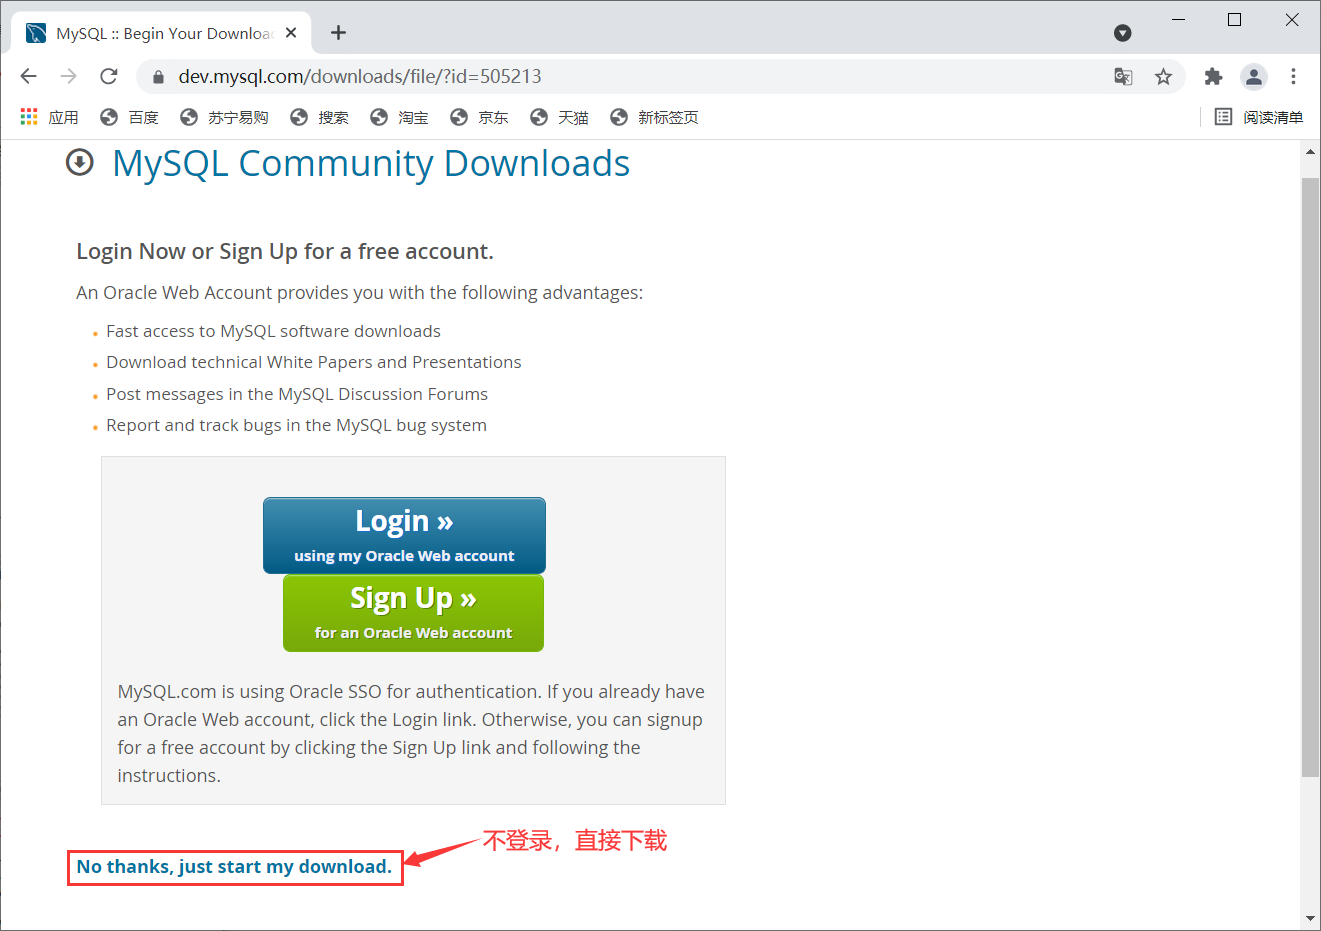This screenshot has width=1321, height=931.
Task: Open the Google Translate icon in the address bar
Action: click(x=1123, y=76)
